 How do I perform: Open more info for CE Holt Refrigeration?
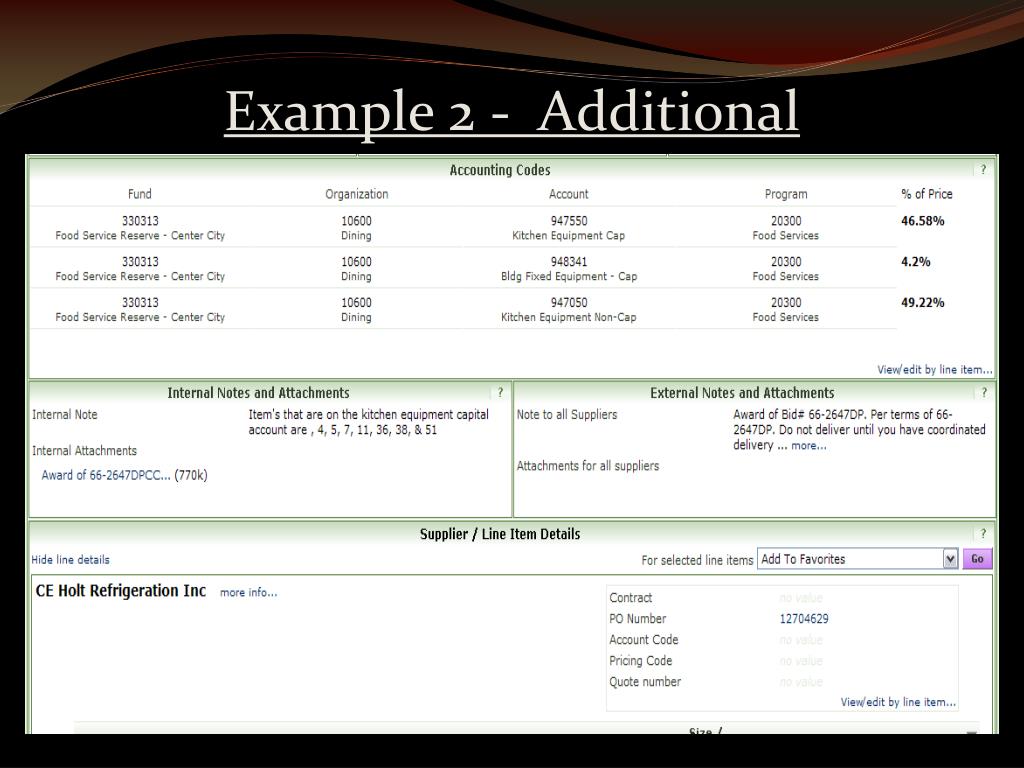click(x=248, y=592)
